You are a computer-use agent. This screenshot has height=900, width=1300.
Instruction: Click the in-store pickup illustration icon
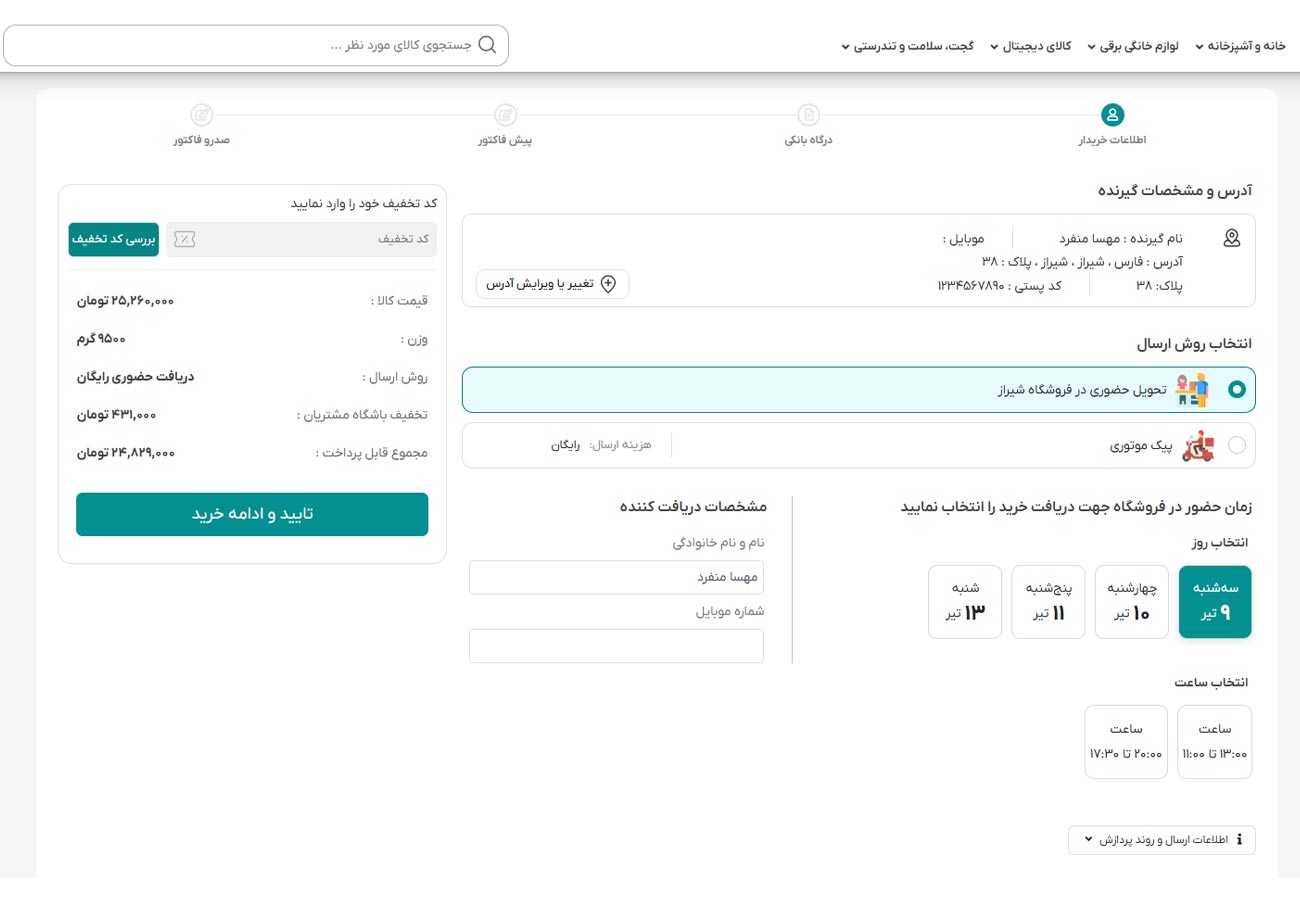point(1193,390)
